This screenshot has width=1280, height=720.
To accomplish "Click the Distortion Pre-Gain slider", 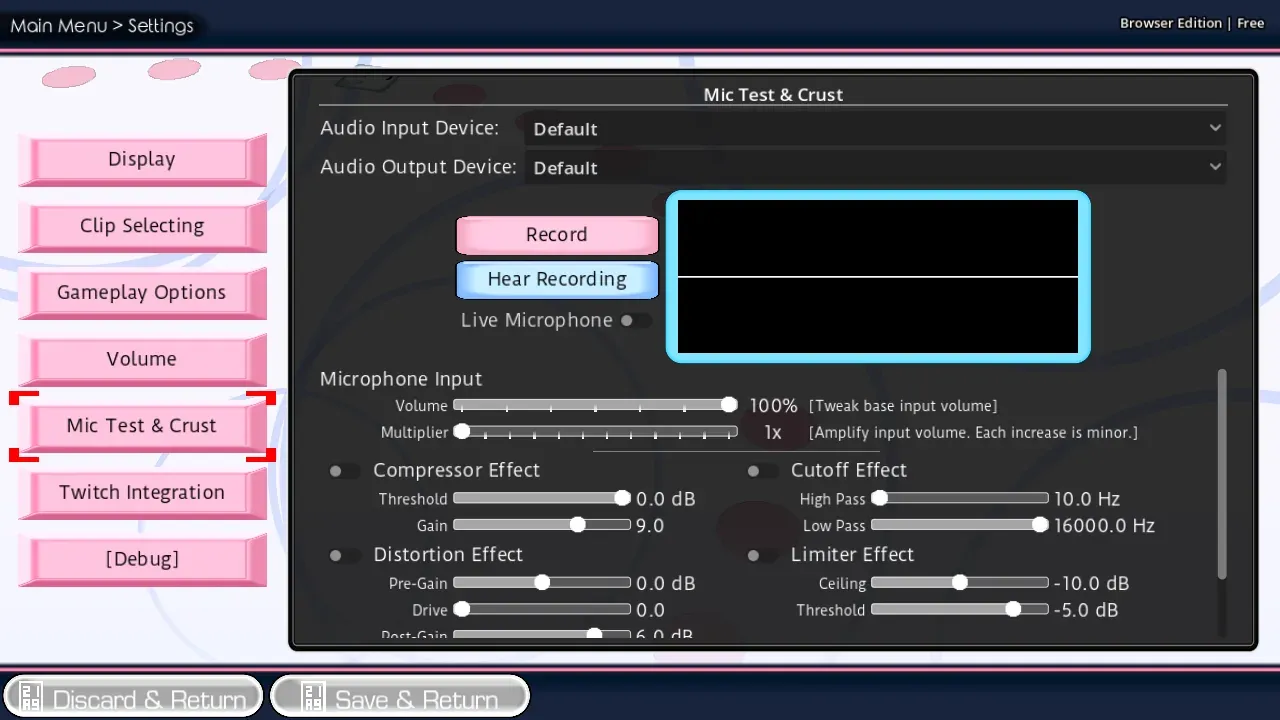I will click(542, 582).
